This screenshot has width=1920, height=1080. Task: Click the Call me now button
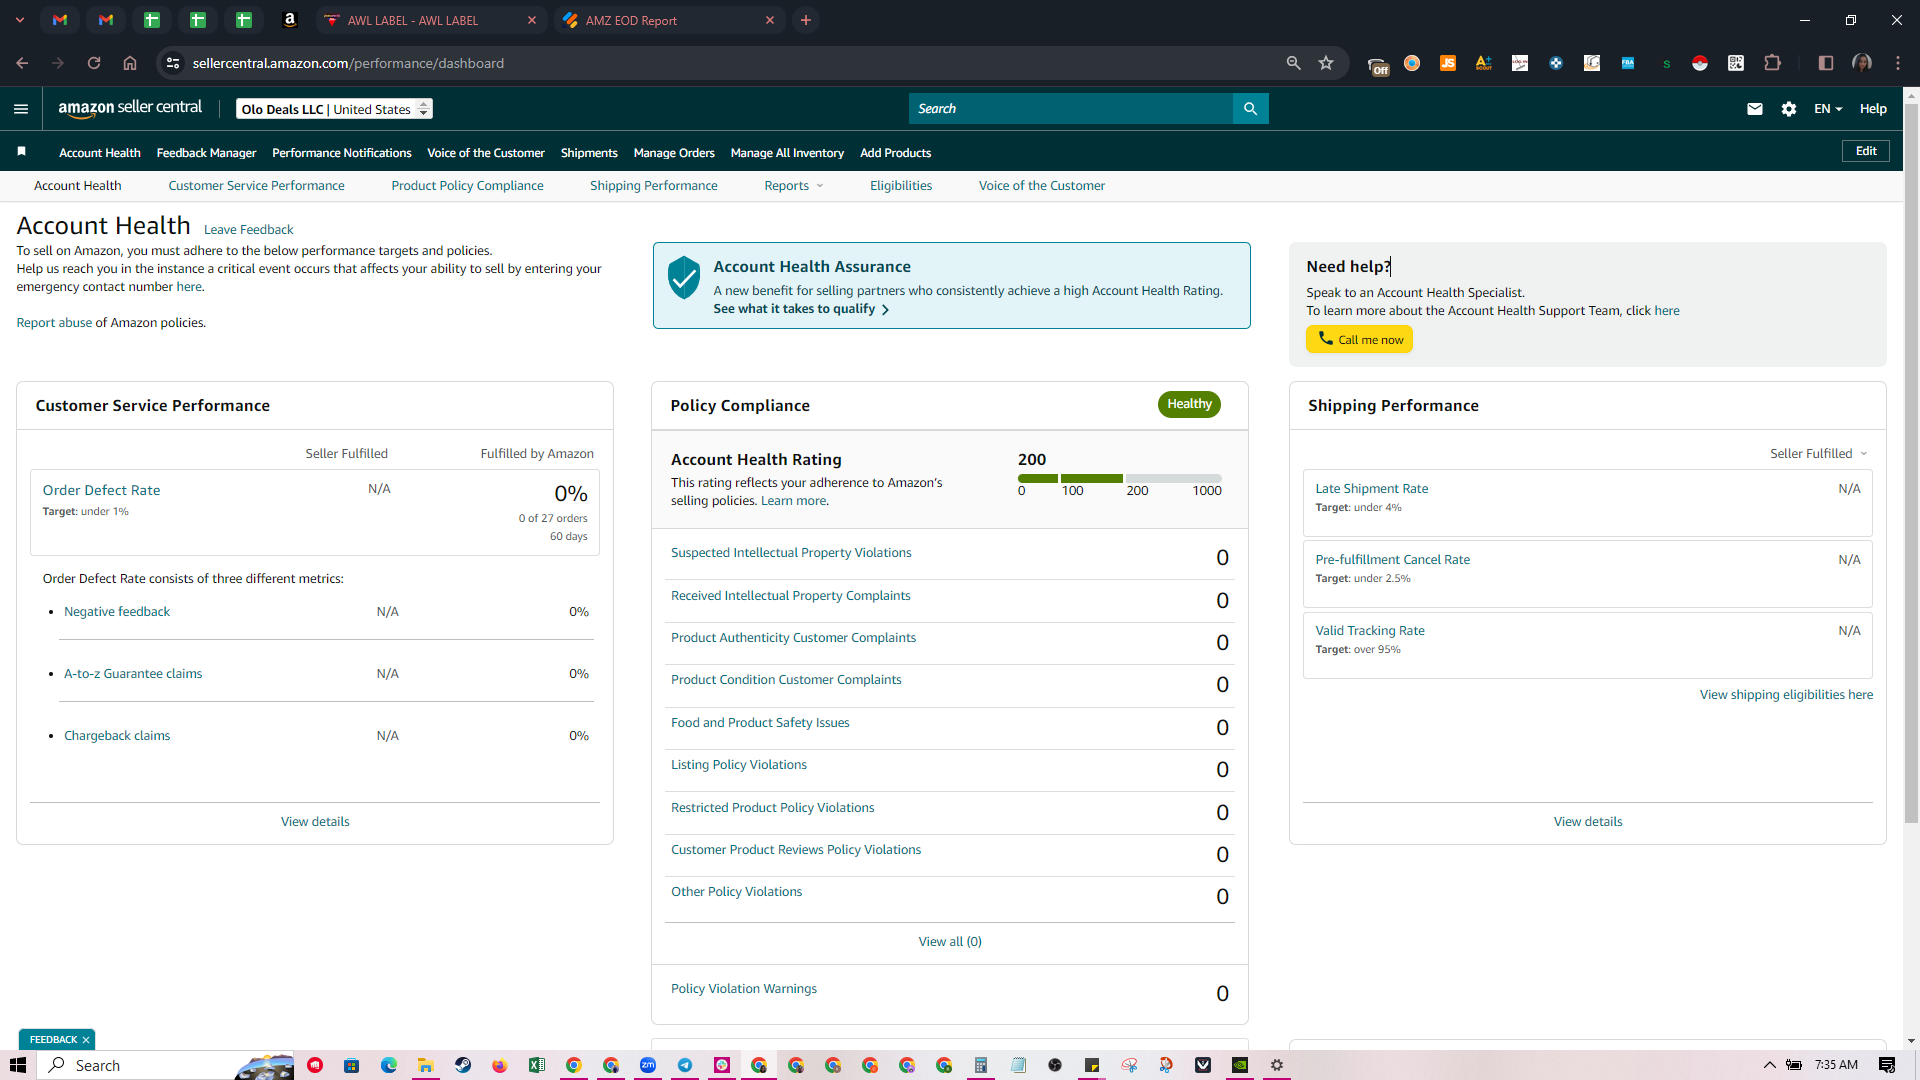pos(1359,339)
